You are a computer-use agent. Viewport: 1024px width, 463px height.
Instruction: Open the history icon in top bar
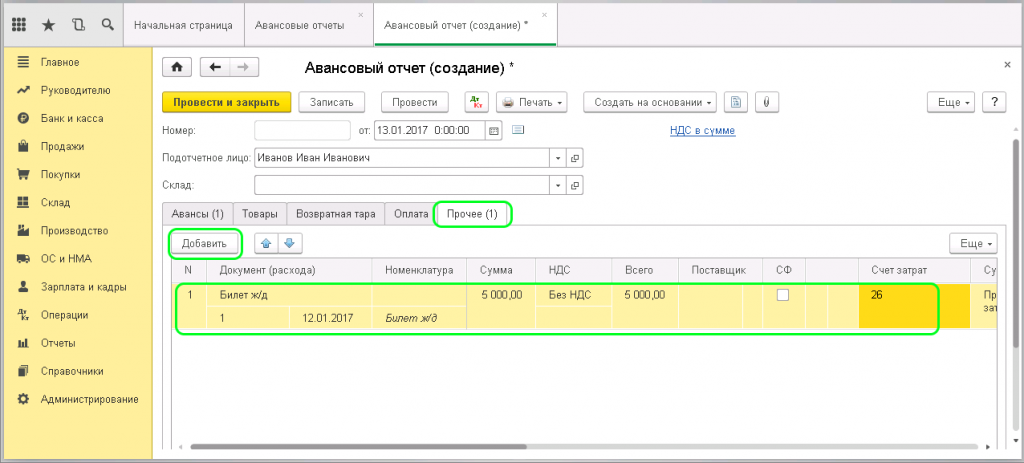(x=79, y=23)
